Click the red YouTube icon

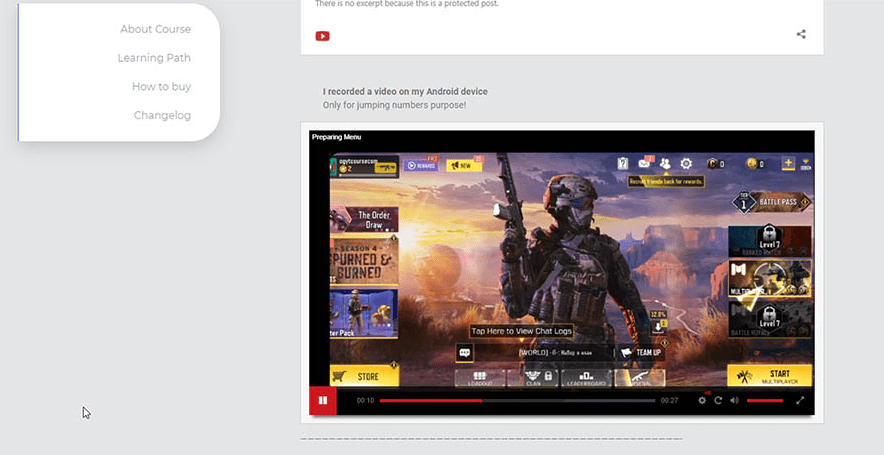(323, 36)
